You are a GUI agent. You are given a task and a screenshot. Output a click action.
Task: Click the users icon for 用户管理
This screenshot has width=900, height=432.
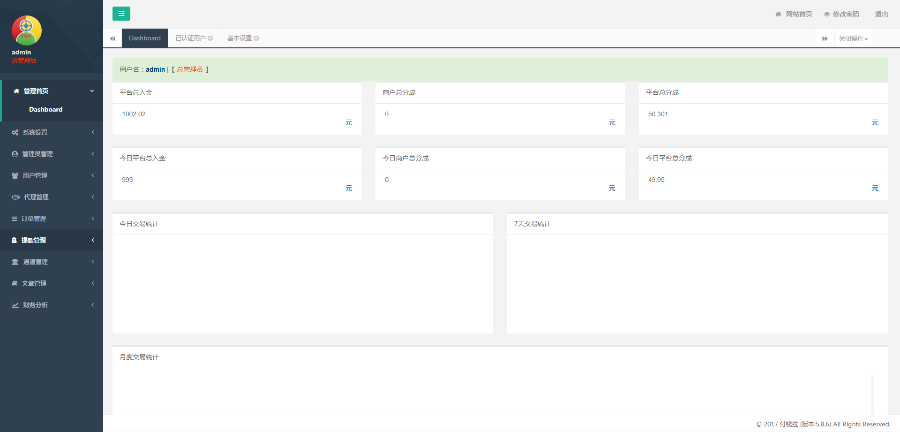point(15,175)
